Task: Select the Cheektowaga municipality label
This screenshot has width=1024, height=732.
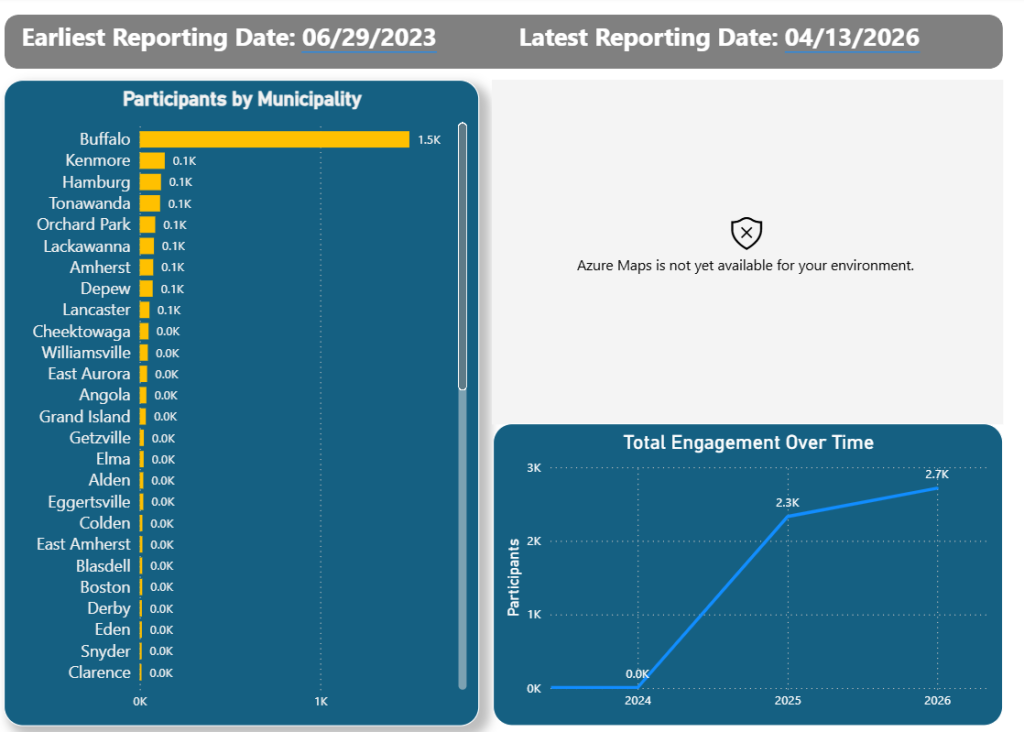Action: tap(81, 331)
